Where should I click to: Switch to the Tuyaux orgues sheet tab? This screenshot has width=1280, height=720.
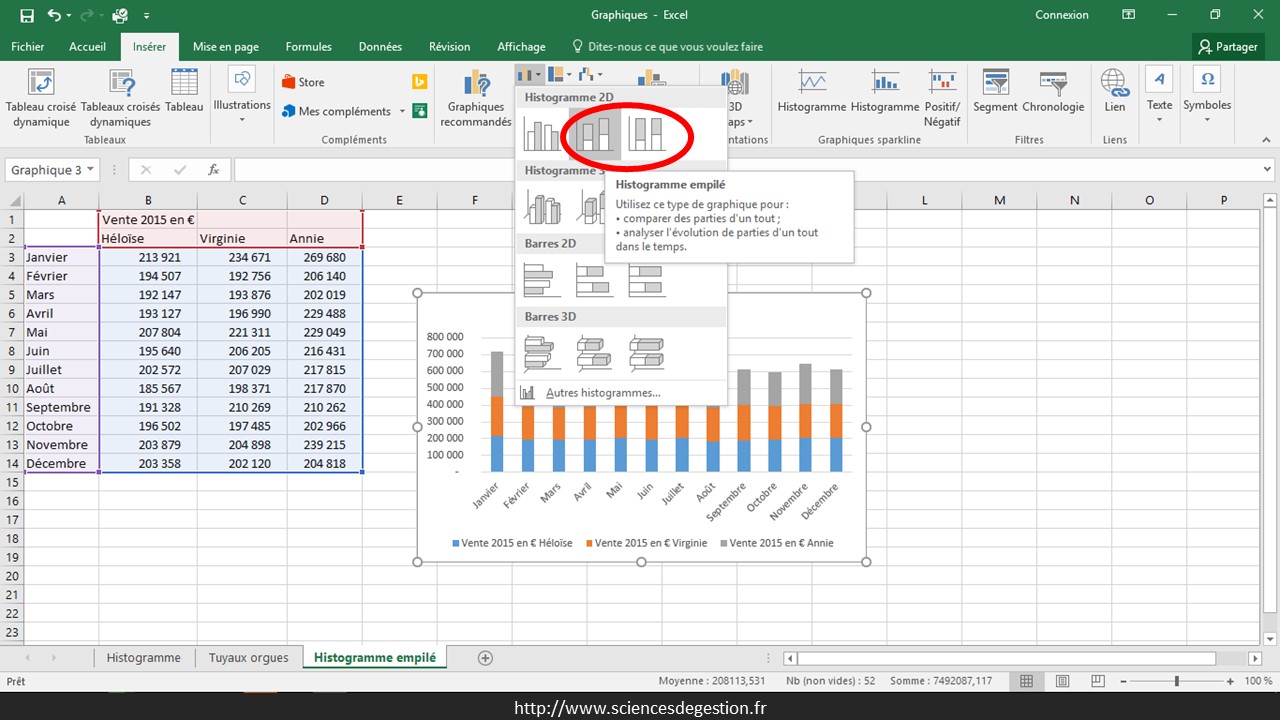coord(248,657)
